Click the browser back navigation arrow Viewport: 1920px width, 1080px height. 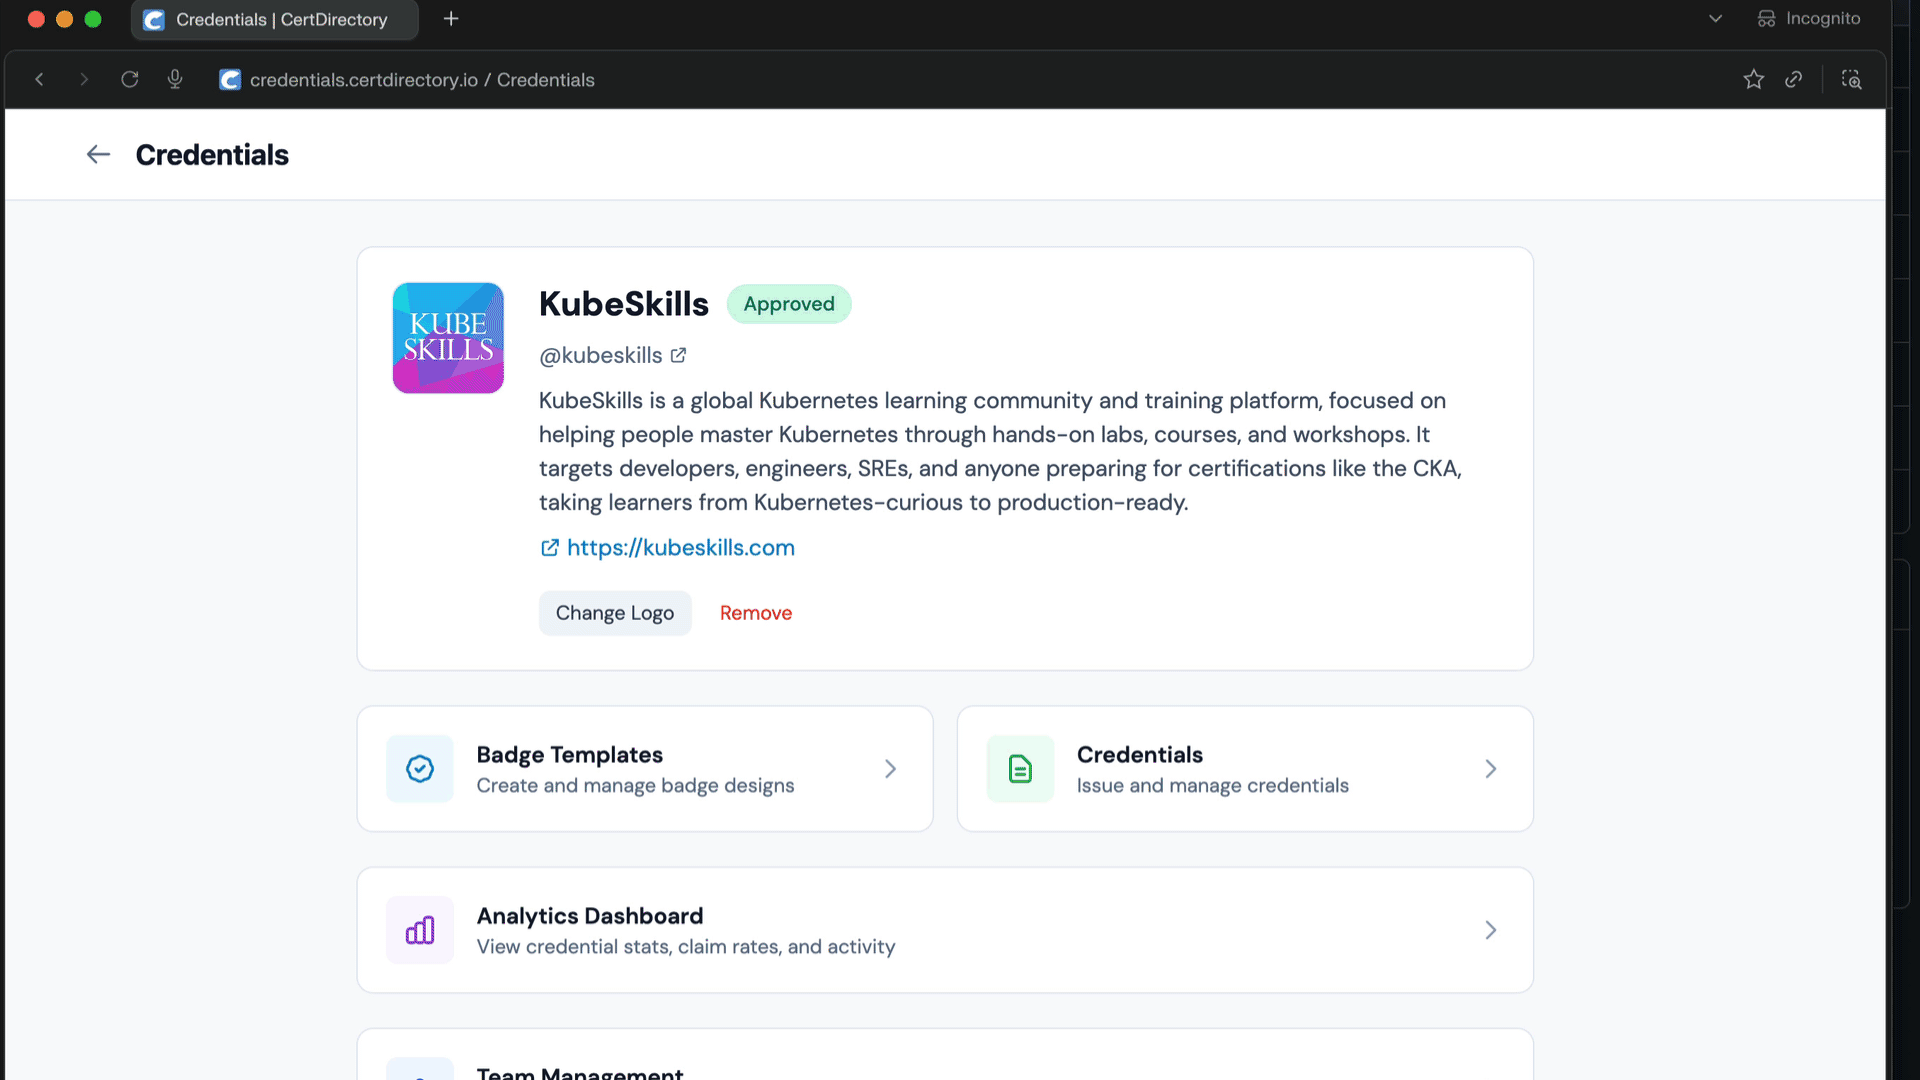point(39,79)
